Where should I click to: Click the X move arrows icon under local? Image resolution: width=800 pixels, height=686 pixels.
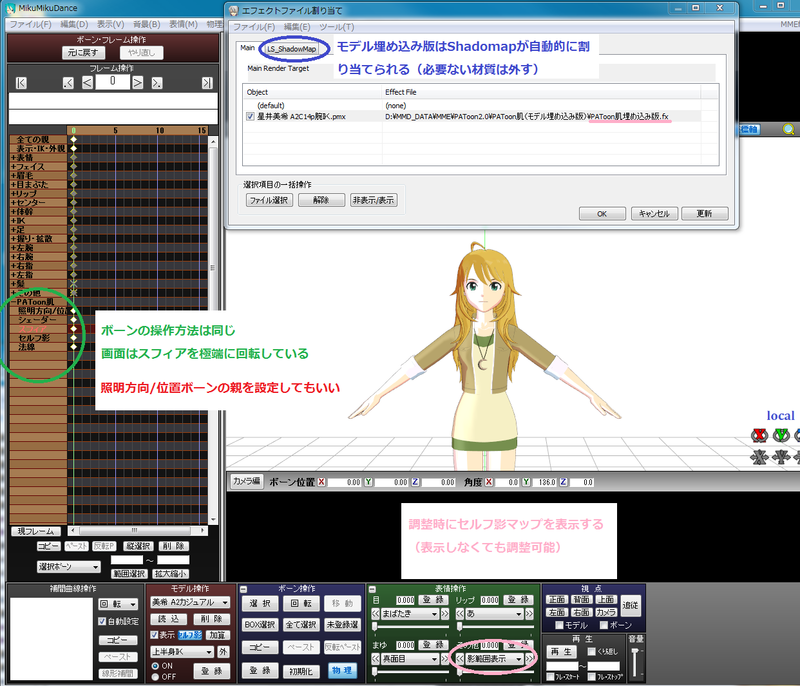pos(759,456)
